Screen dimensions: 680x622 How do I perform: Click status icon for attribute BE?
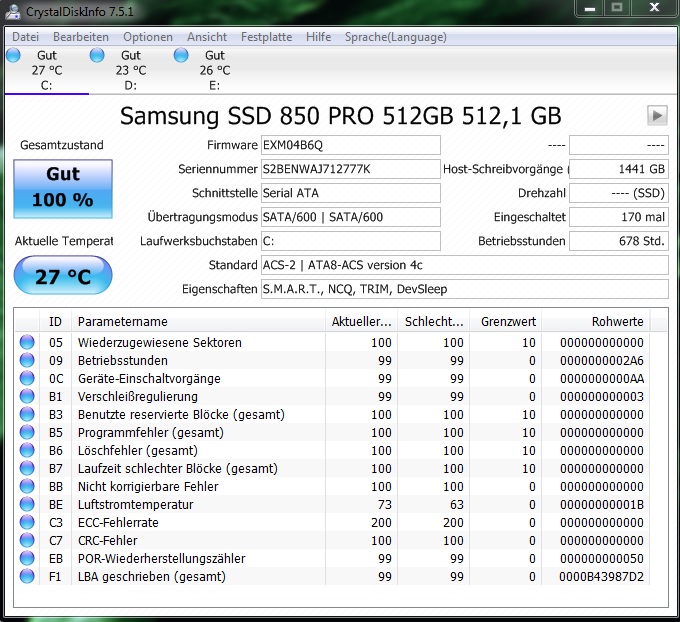tap(27, 504)
